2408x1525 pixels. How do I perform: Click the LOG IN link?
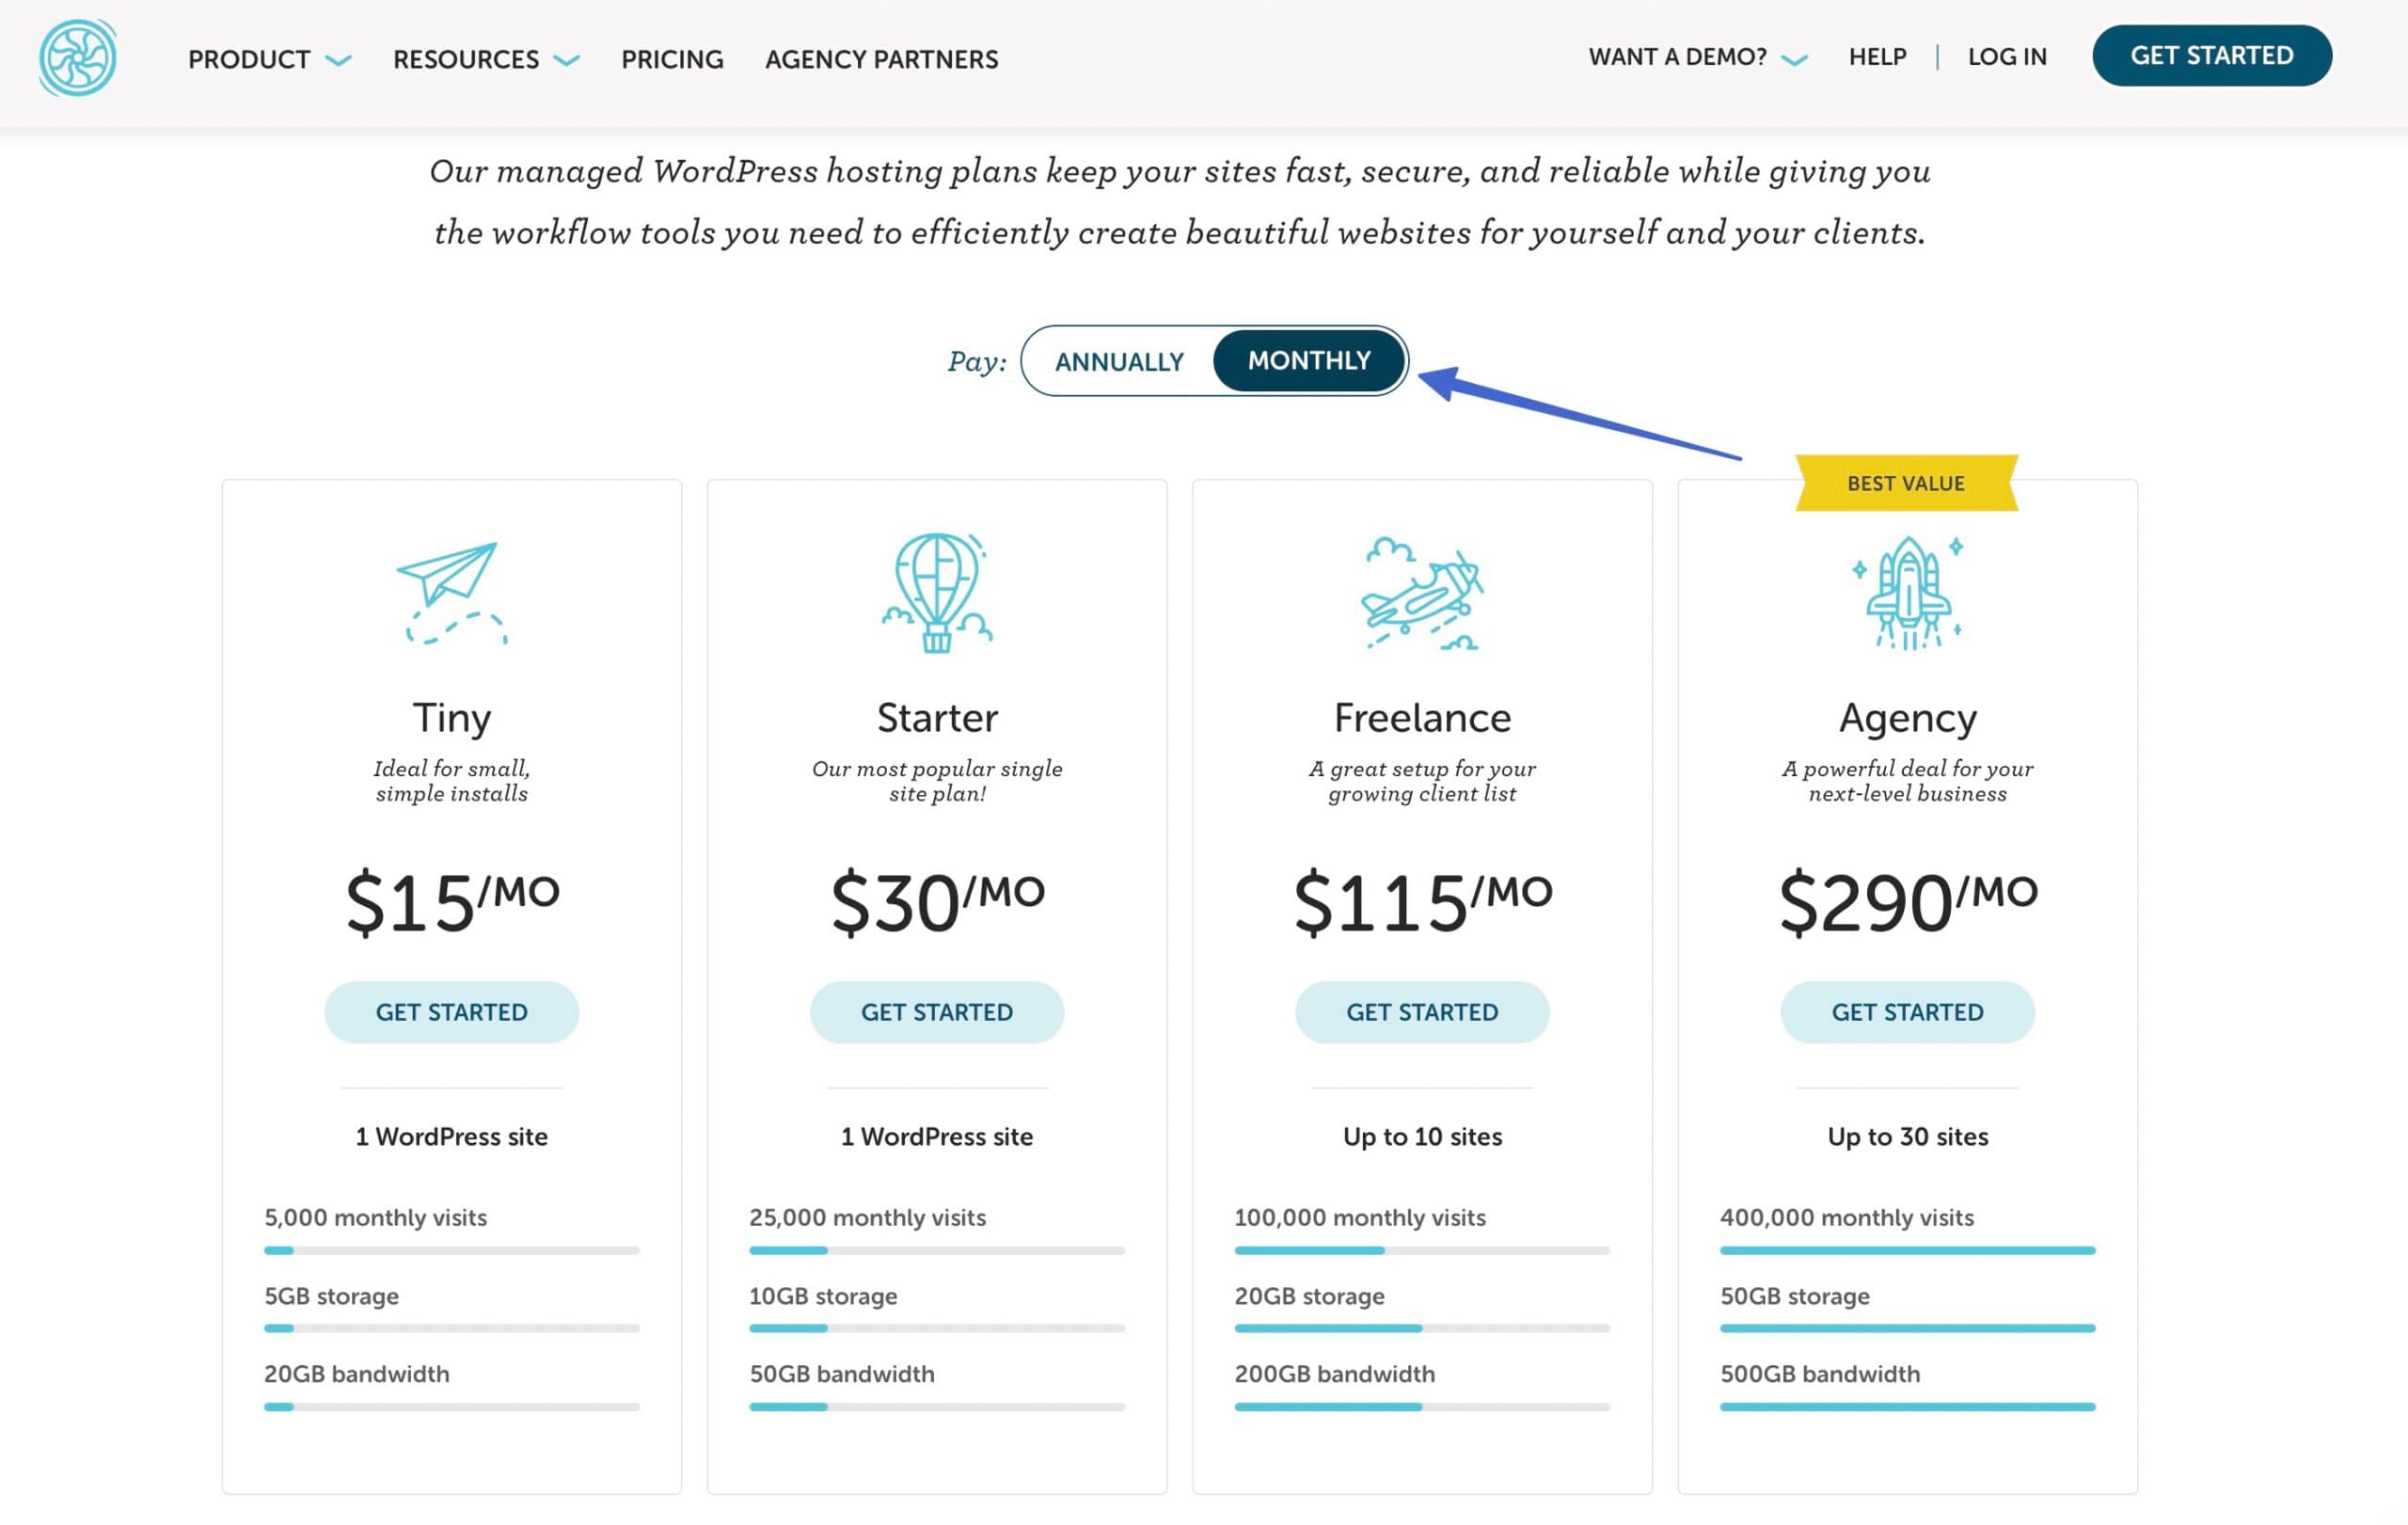[2006, 57]
